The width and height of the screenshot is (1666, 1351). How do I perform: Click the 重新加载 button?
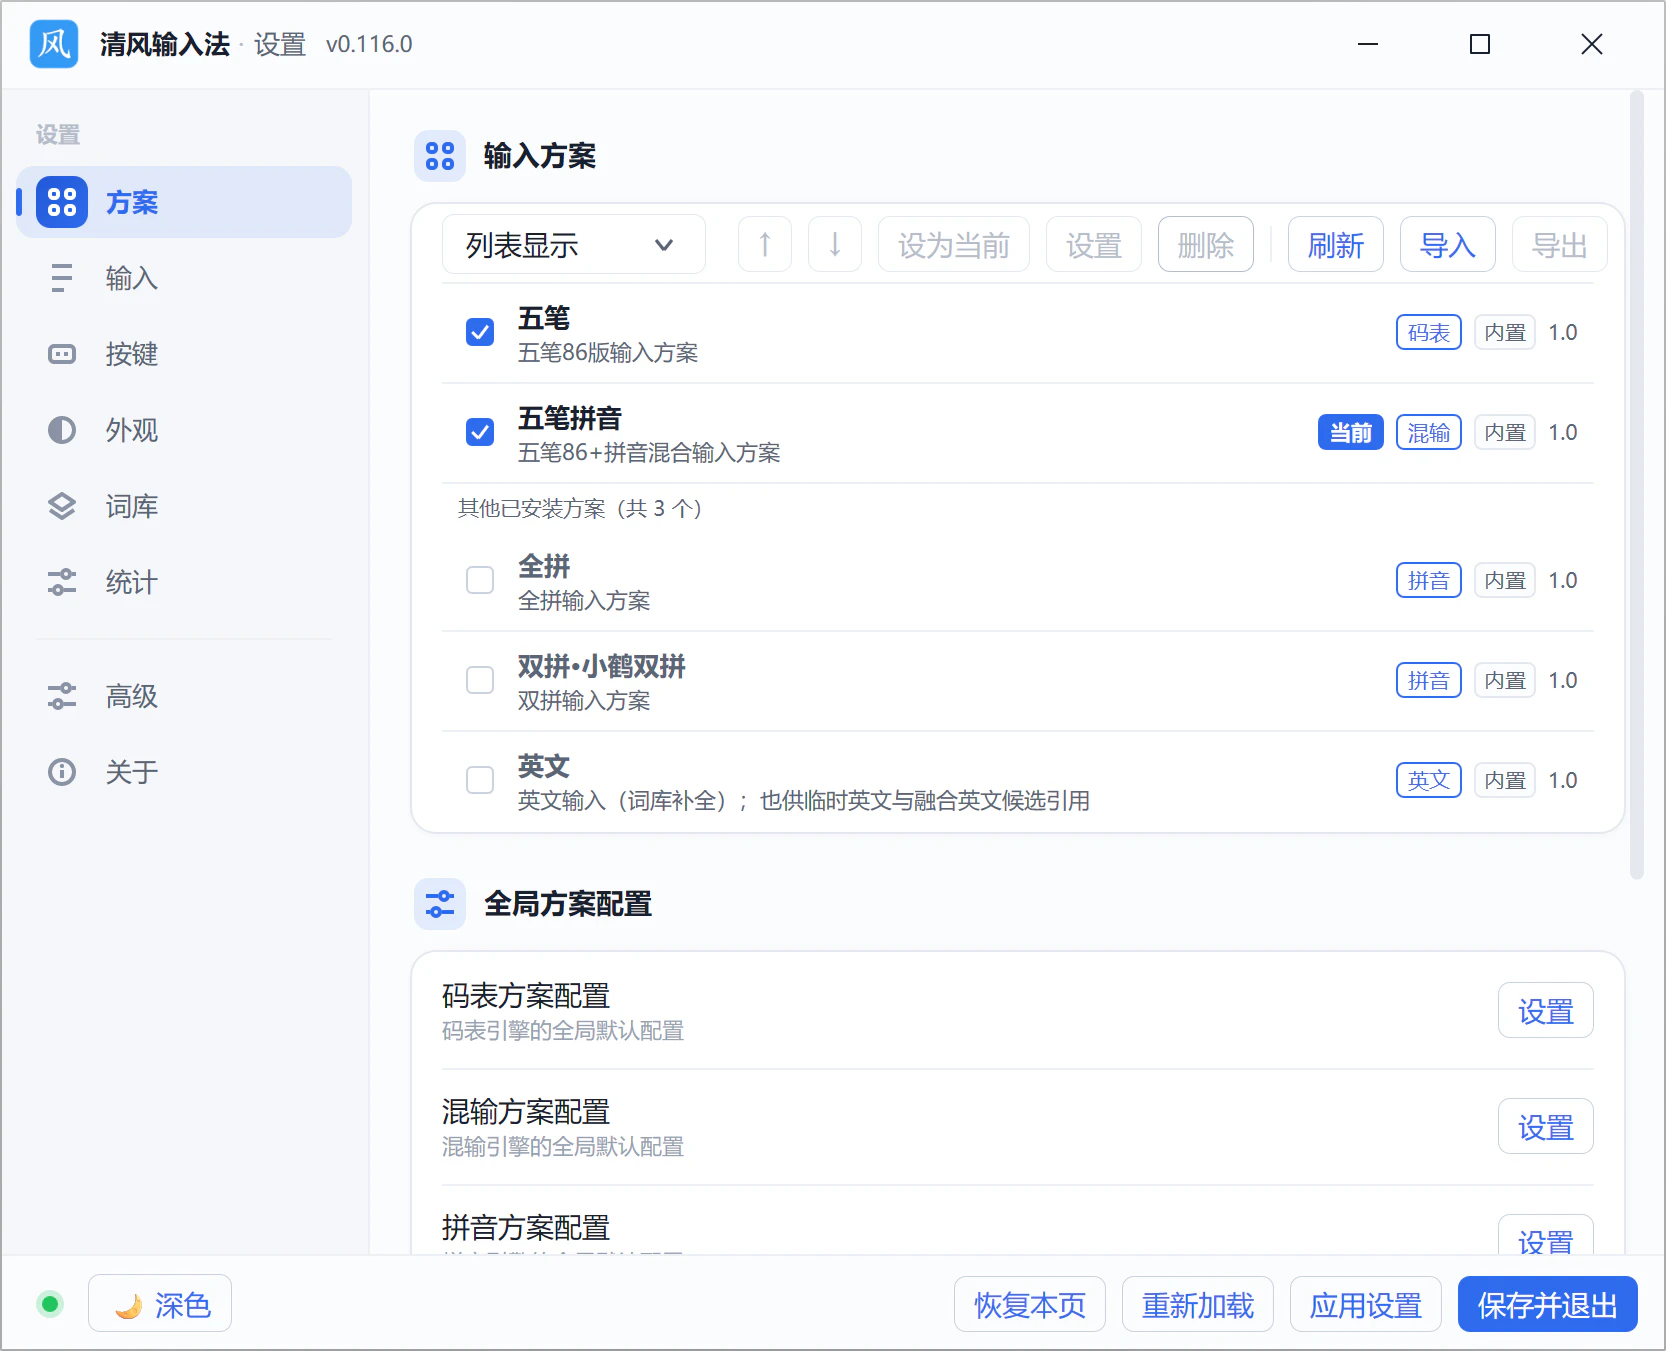click(x=1198, y=1304)
